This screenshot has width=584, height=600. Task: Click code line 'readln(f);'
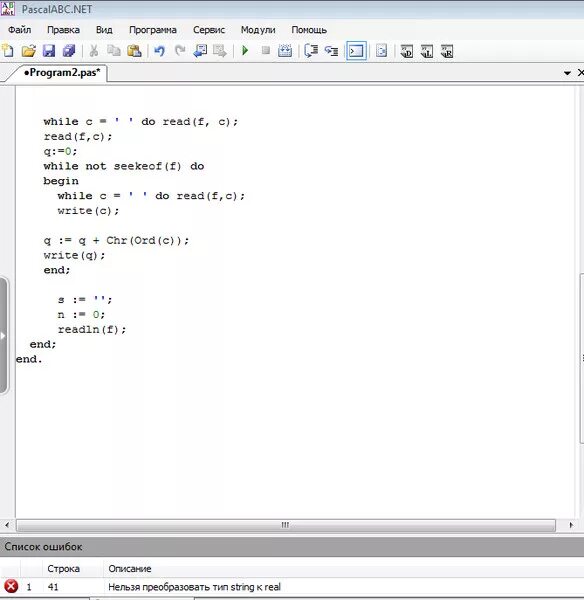(x=92, y=329)
